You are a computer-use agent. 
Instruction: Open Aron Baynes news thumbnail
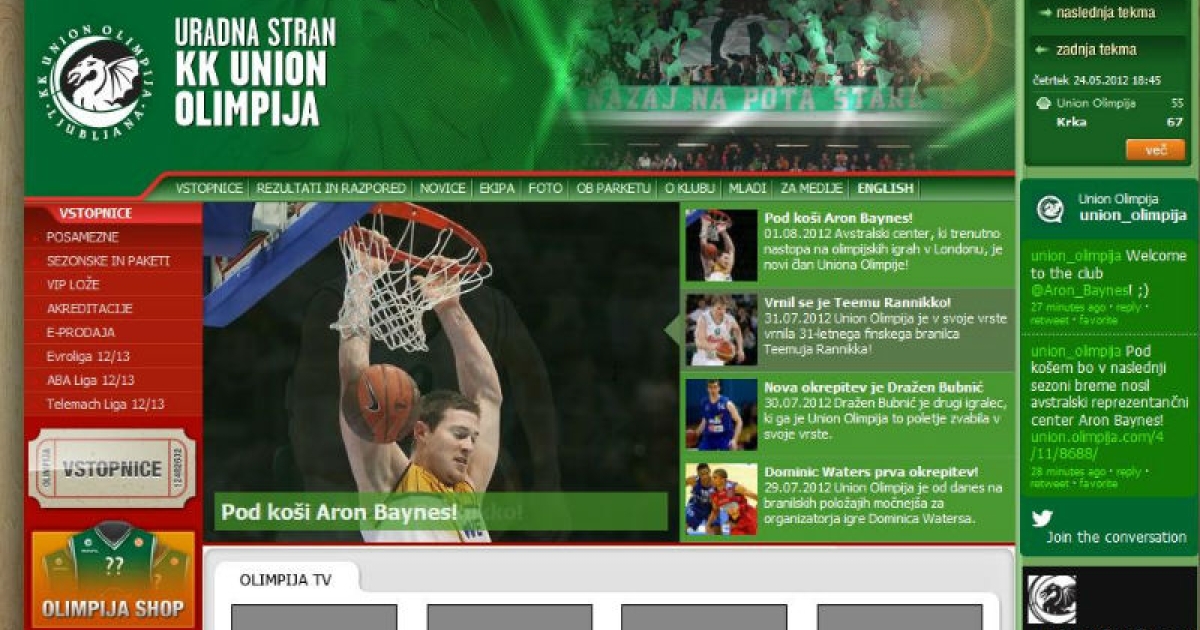click(x=721, y=245)
